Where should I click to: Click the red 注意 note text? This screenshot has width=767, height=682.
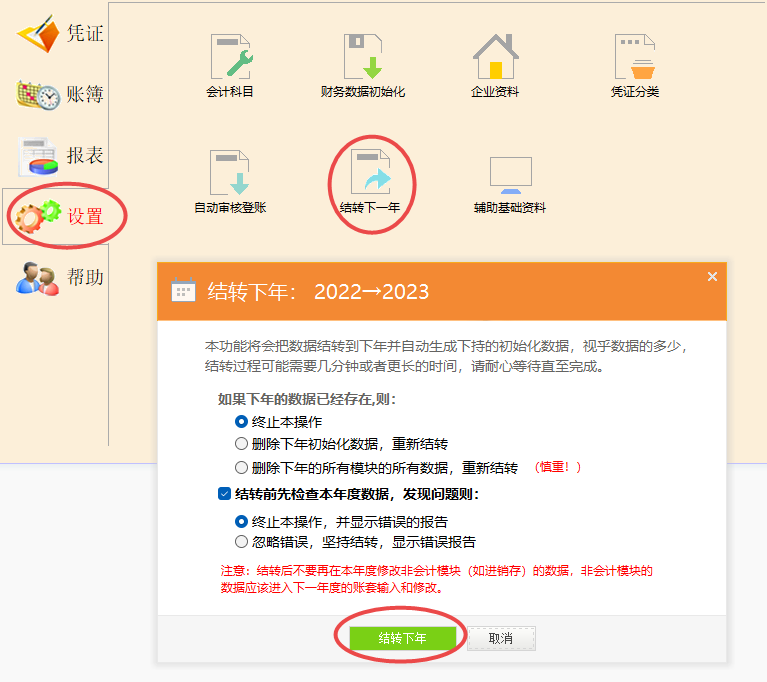[436, 579]
